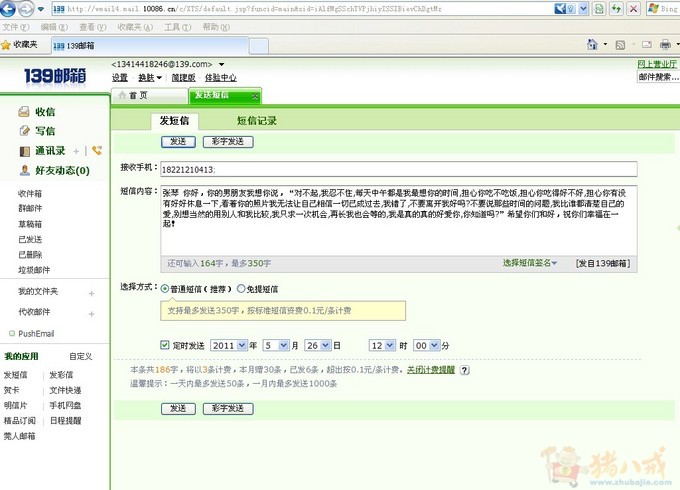Click the 接收手机 phone number field

[399, 169]
